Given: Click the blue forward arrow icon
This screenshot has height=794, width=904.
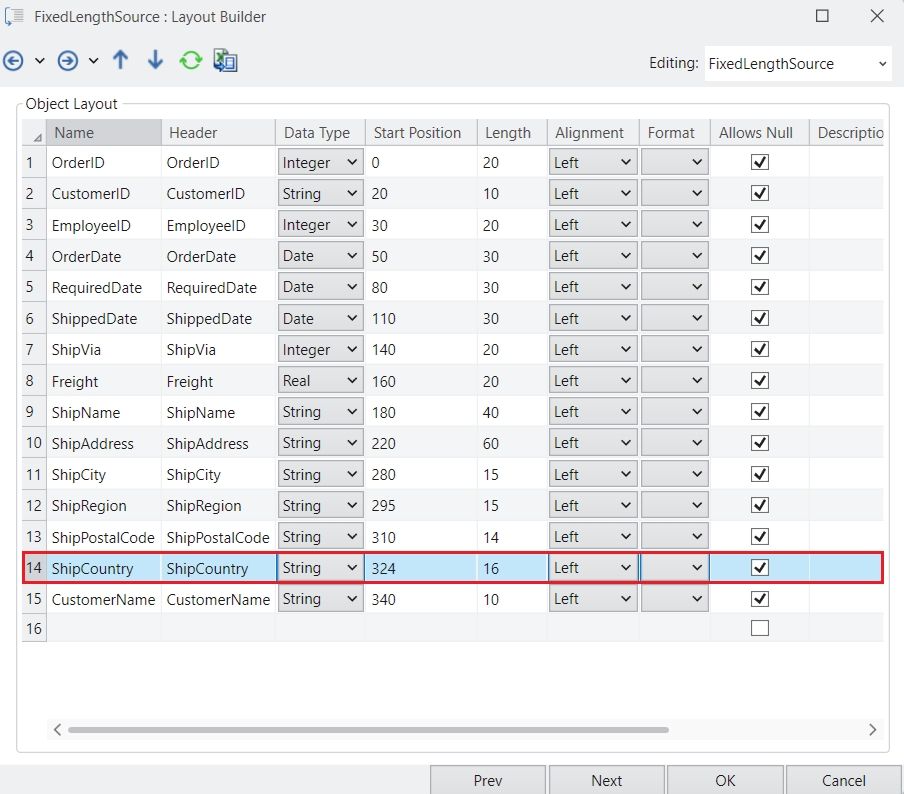Looking at the screenshot, I should coord(68,61).
